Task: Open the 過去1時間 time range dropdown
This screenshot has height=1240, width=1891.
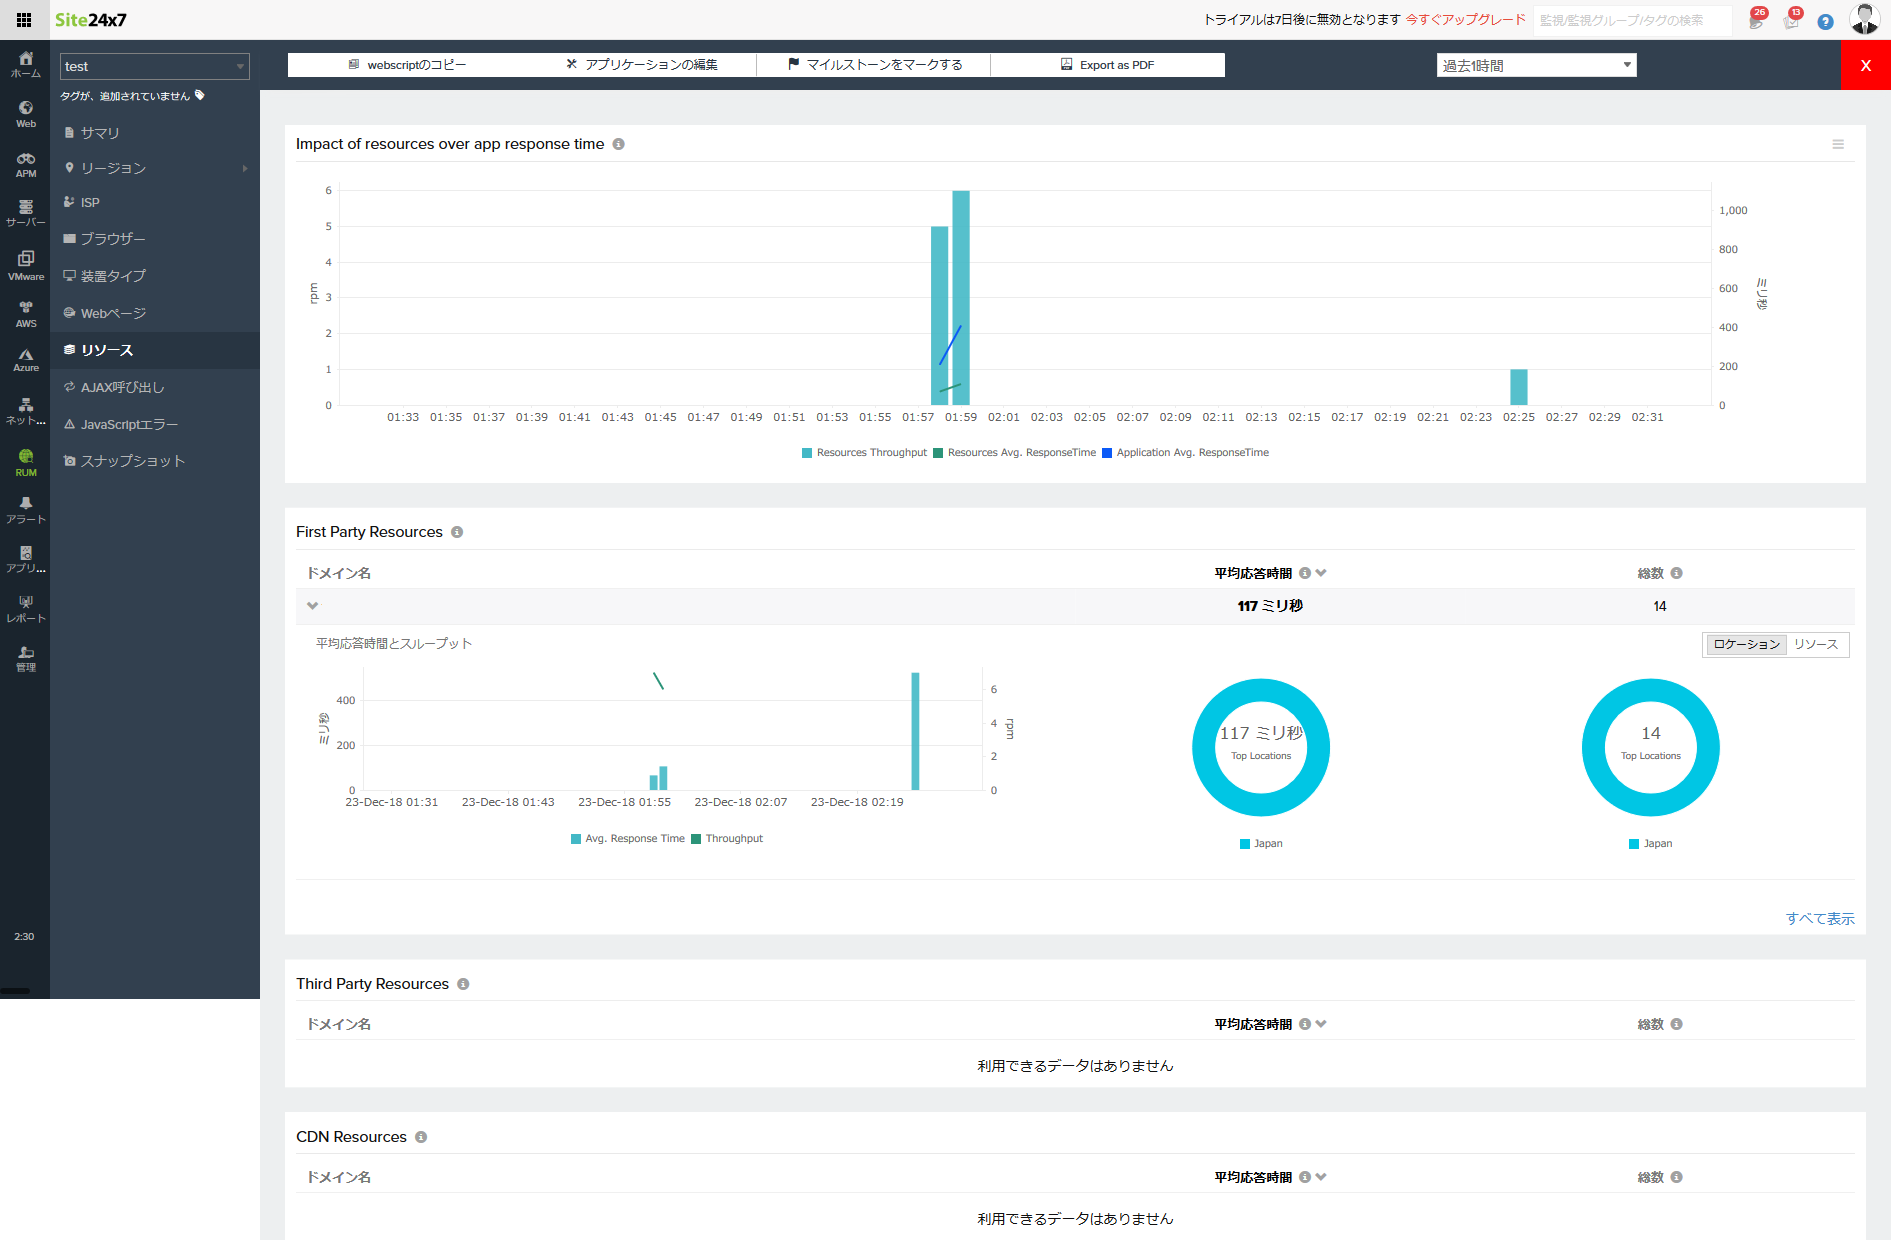Action: [x=1536, y=66]
